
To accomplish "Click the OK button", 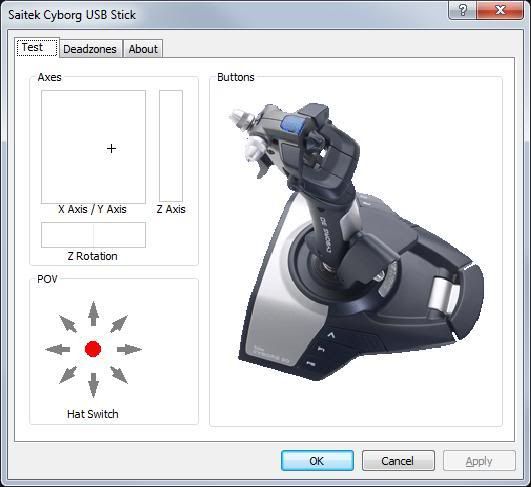I will (x=317, y=461).
